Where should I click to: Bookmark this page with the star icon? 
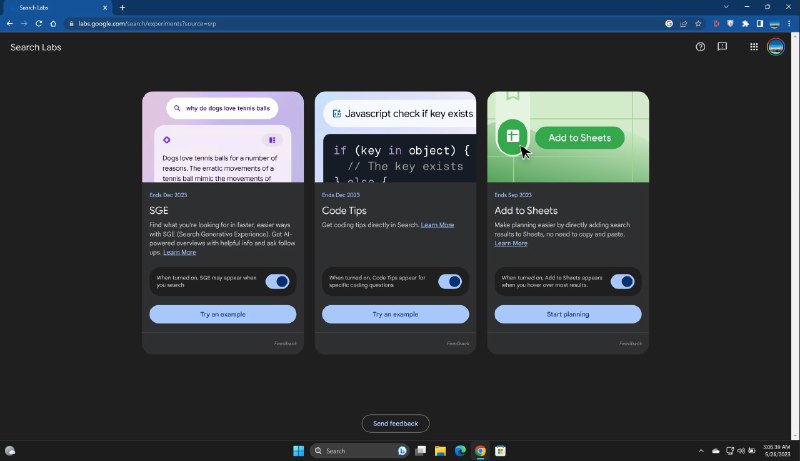point(698,23)
